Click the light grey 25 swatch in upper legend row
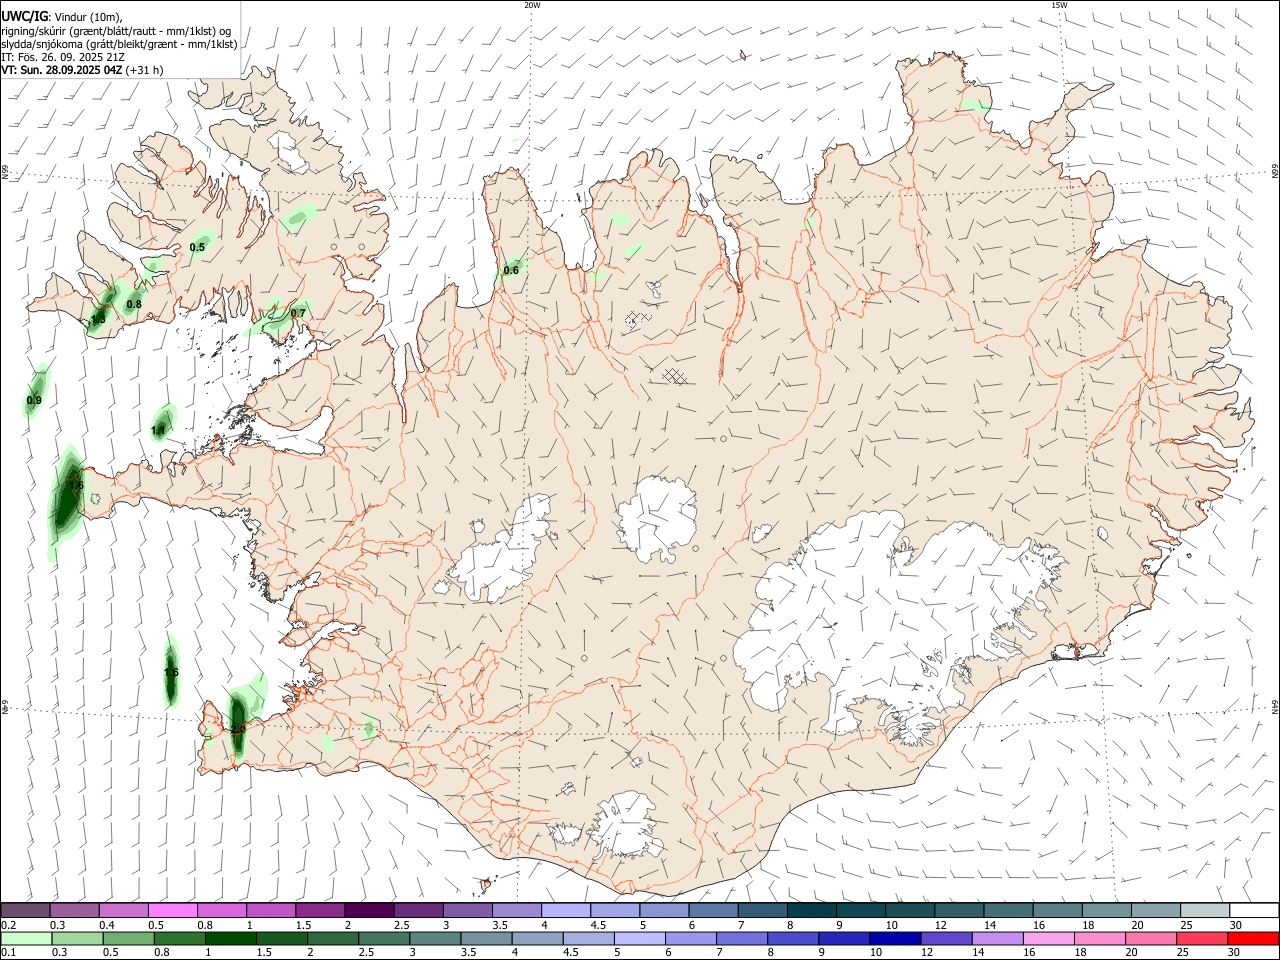1280x960 pixels. coord(1206,910)
